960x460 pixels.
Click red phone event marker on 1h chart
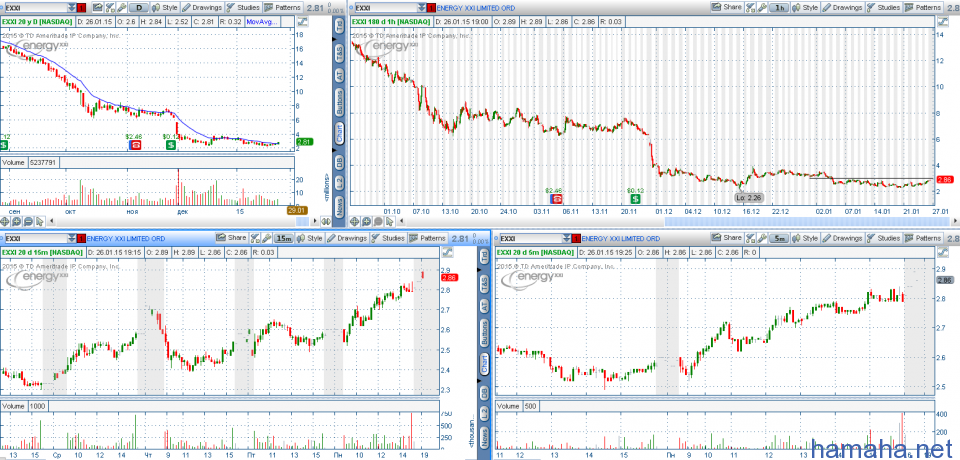click(557, 199)
